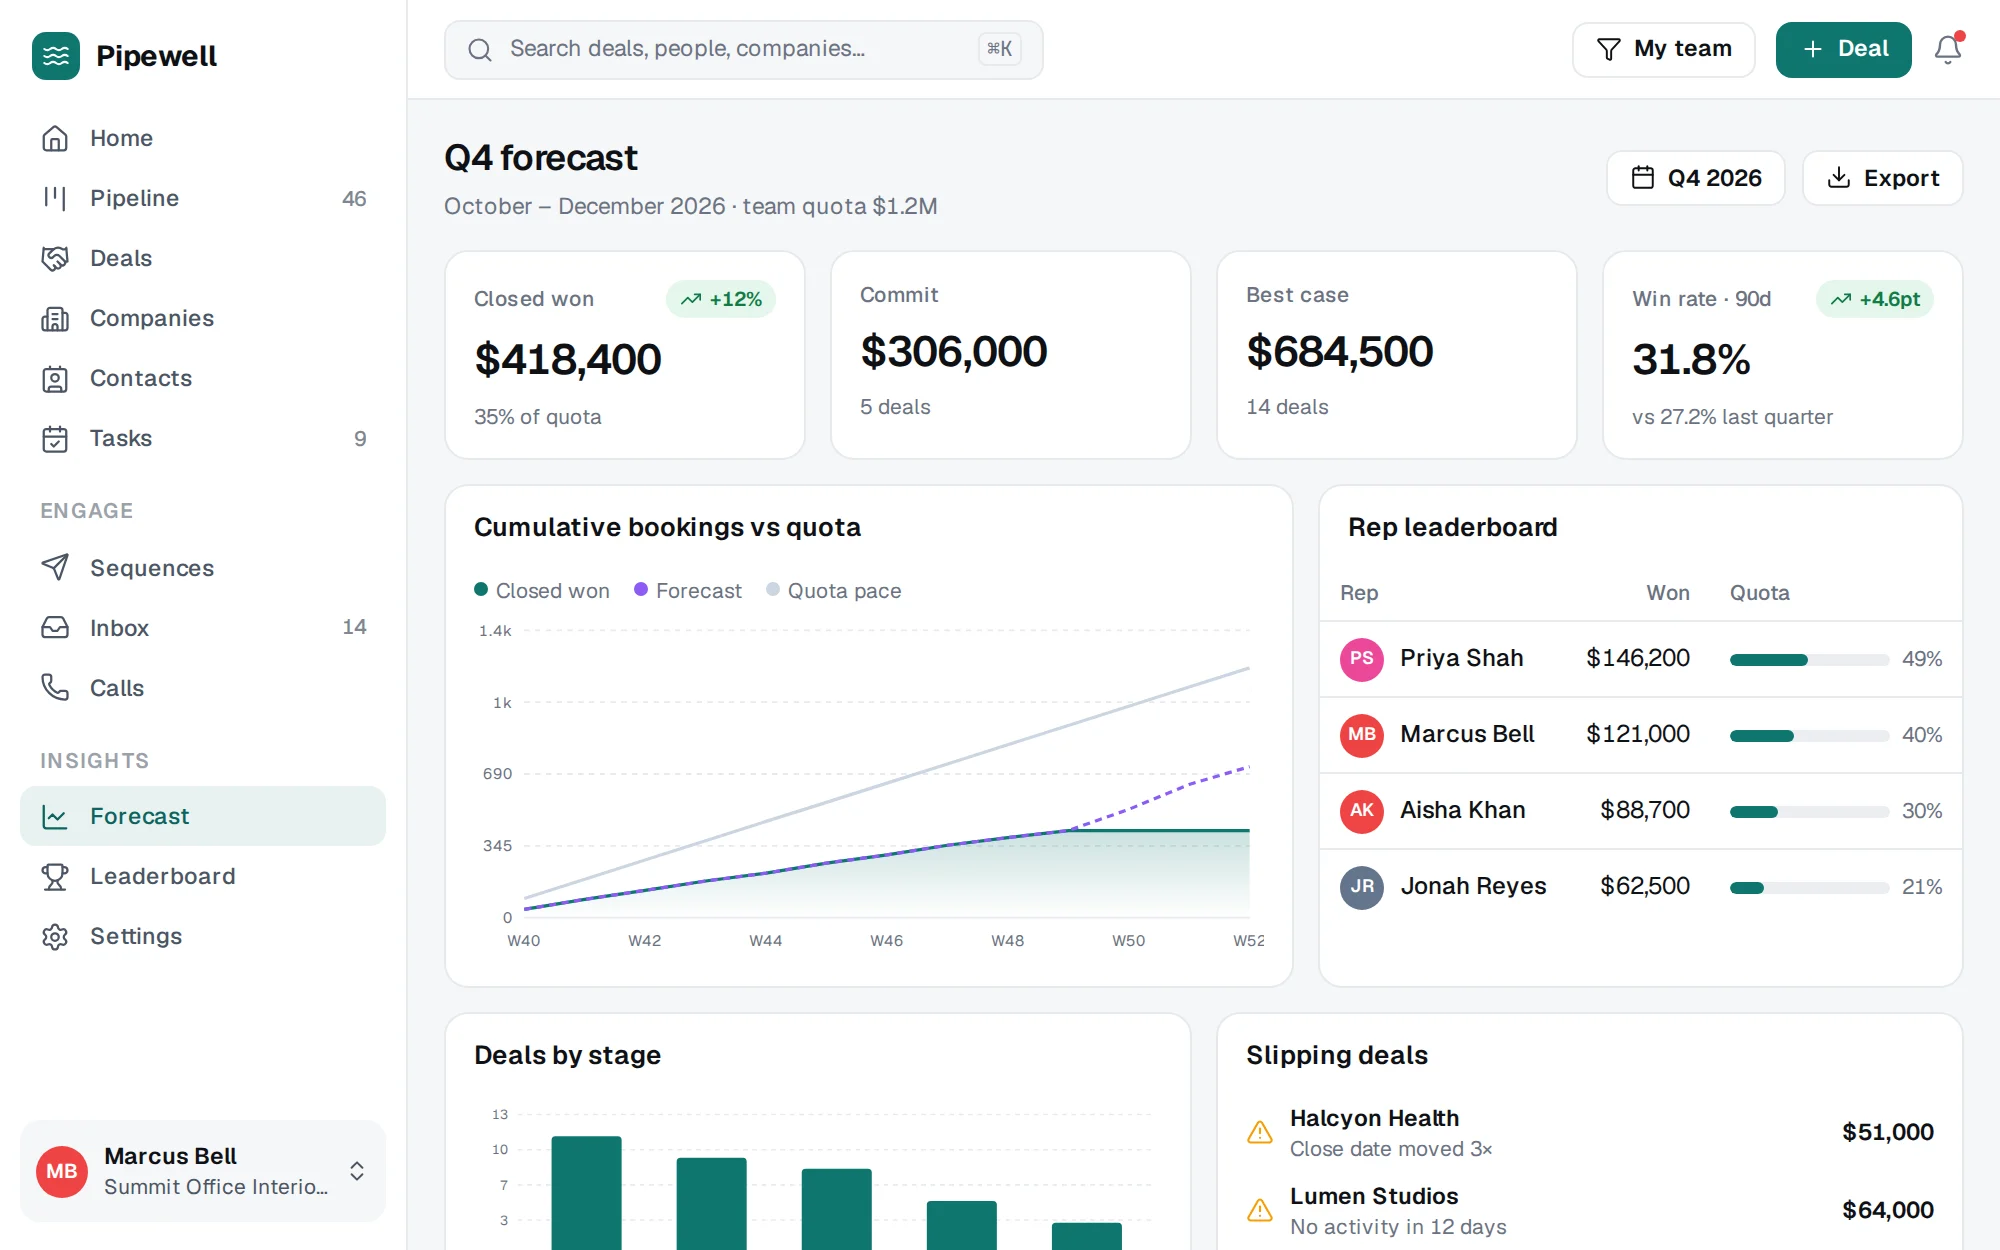Viewport: 2000px width, 1250px height.
Task: Open the My team filter dropdown
Action: pos(1664,49)
